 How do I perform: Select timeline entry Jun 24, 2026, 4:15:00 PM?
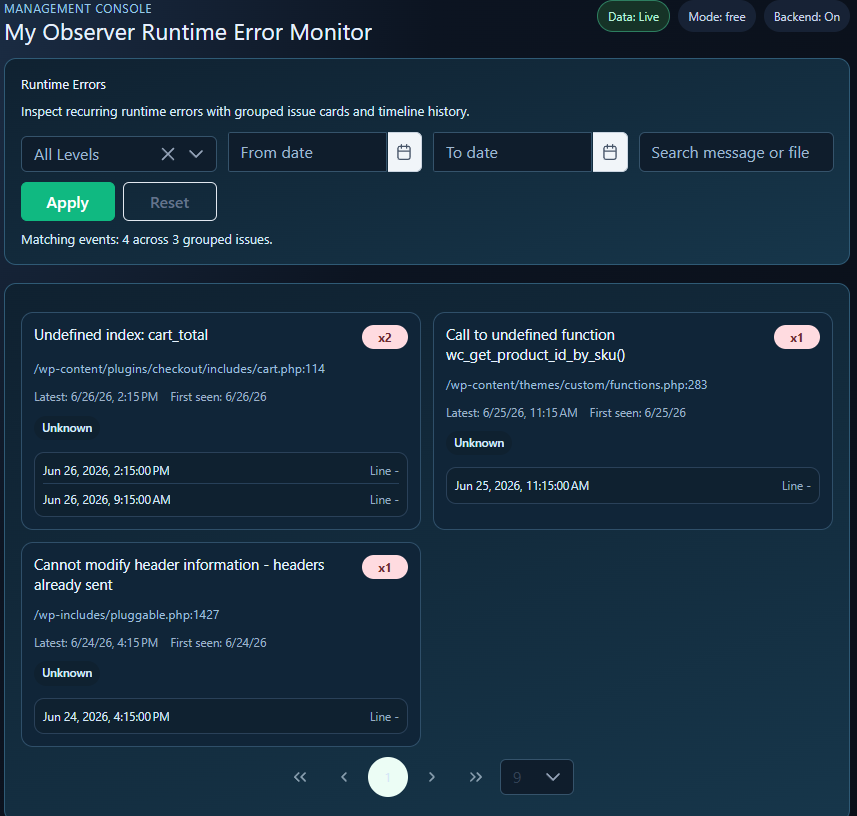coord(221,716)
